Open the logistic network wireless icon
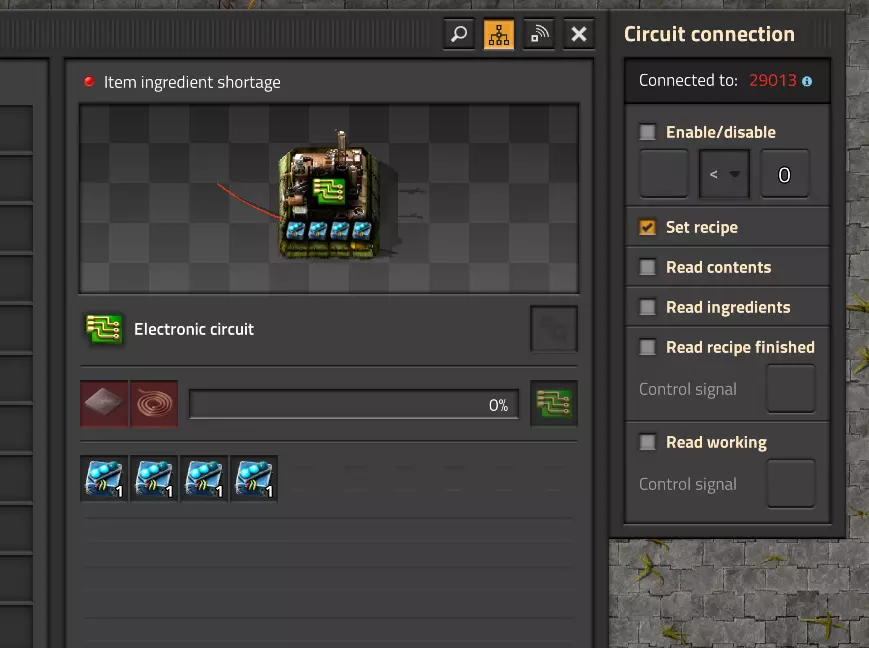 point(539,34)
